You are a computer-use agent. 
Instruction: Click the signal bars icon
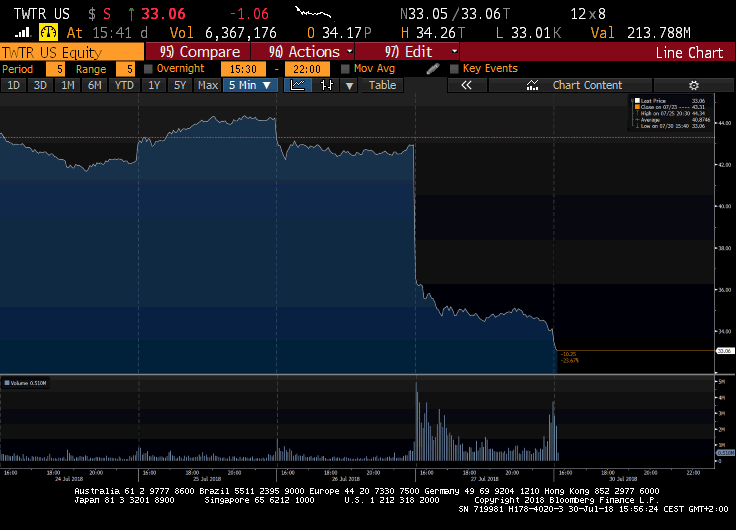(x=23, y=32)
